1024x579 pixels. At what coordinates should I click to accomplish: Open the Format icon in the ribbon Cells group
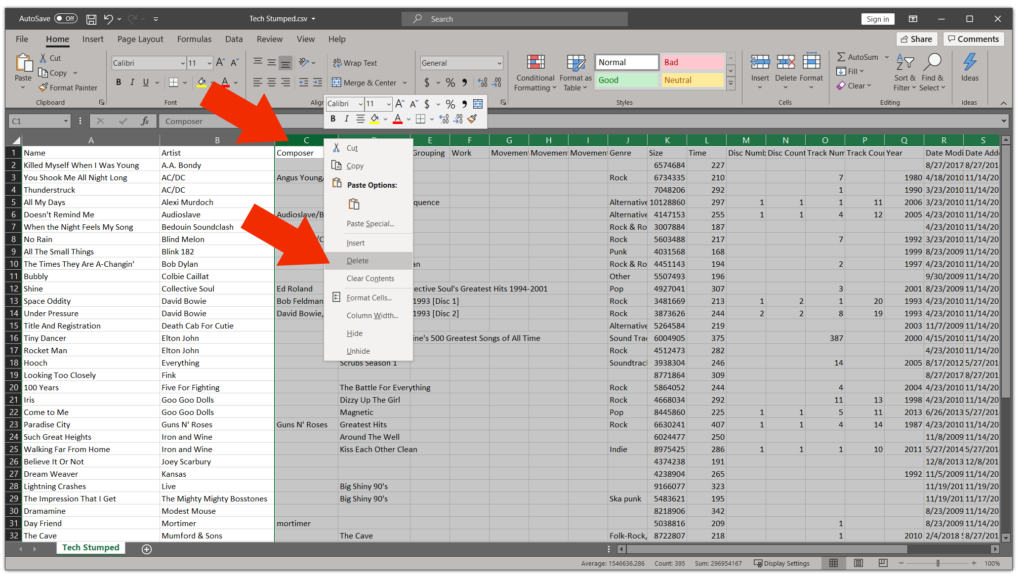811,62
